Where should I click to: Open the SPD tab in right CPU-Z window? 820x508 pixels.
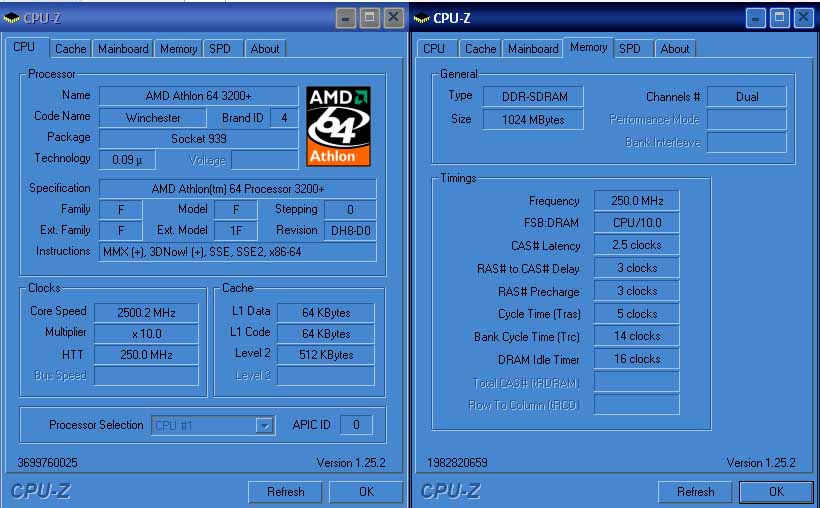(630, 49)
